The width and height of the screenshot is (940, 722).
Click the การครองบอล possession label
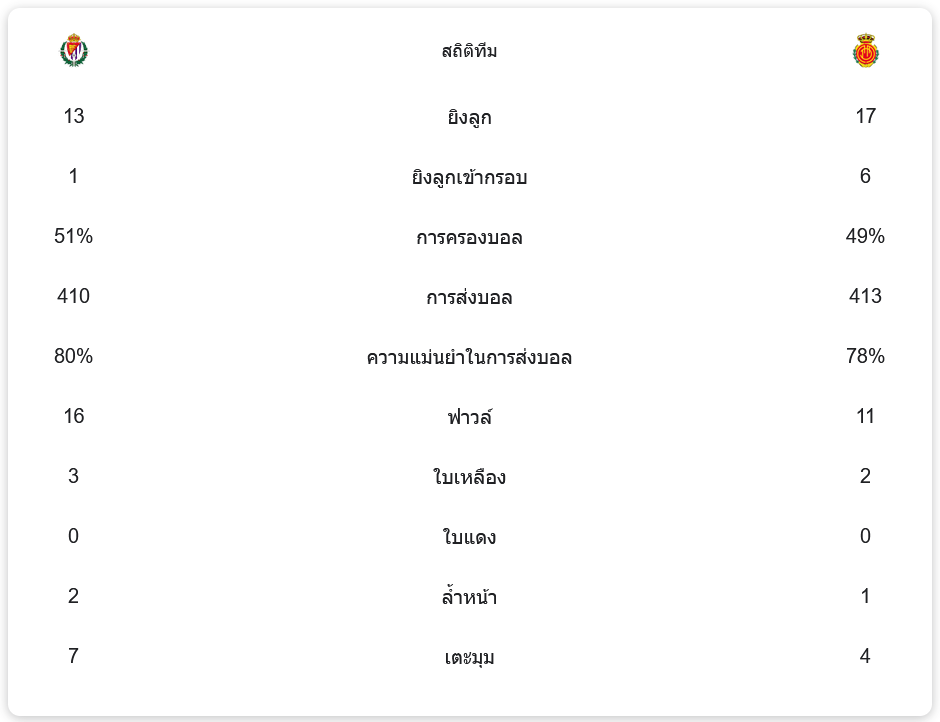click(x=469, y=237)
